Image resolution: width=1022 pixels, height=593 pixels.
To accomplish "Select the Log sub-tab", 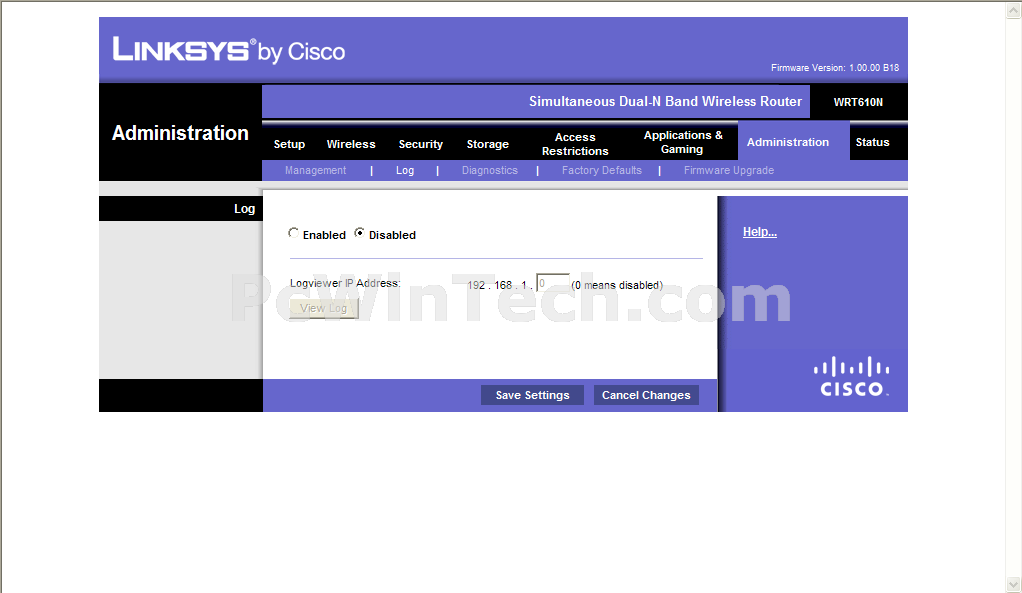I will tap(405, 170).
